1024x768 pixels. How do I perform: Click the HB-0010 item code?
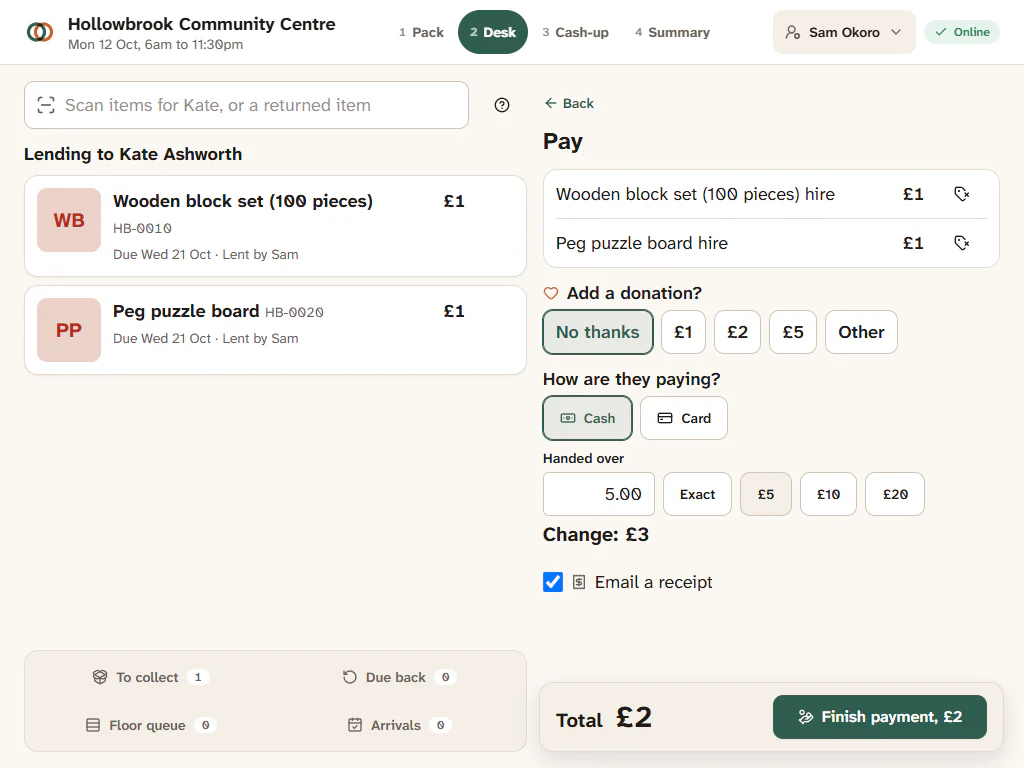pos(142,229)
